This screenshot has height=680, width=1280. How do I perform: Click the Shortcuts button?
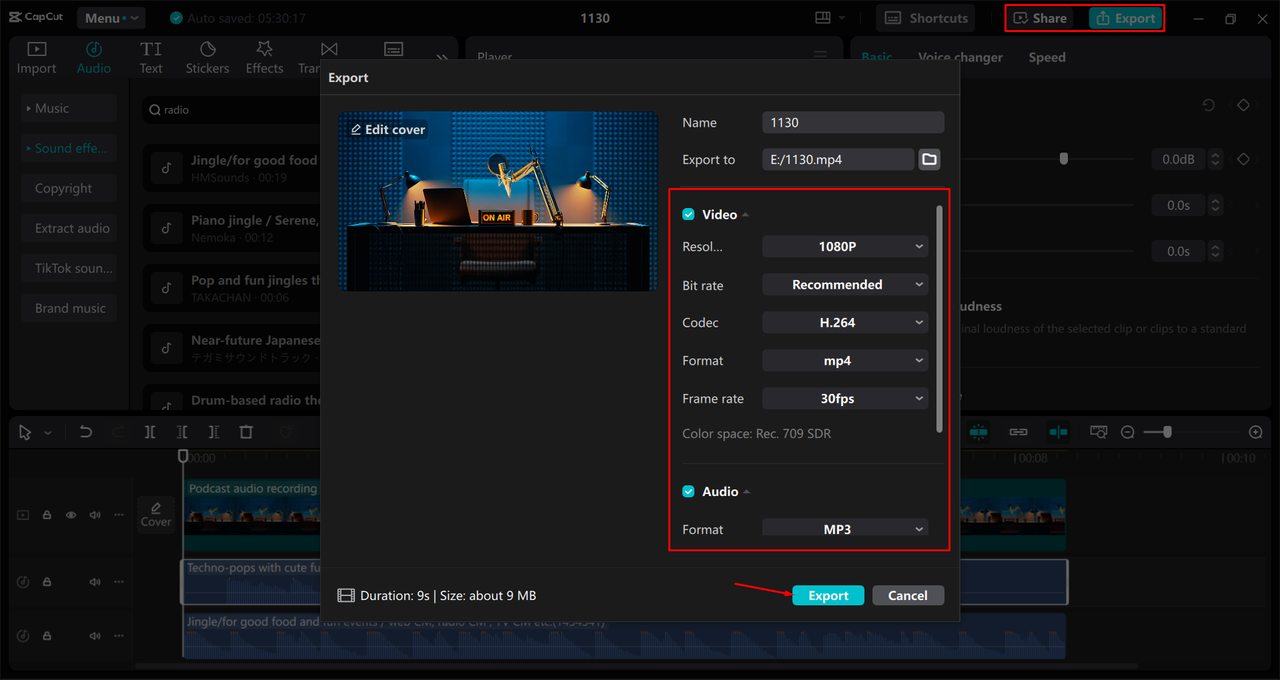(x=927, y=18)
